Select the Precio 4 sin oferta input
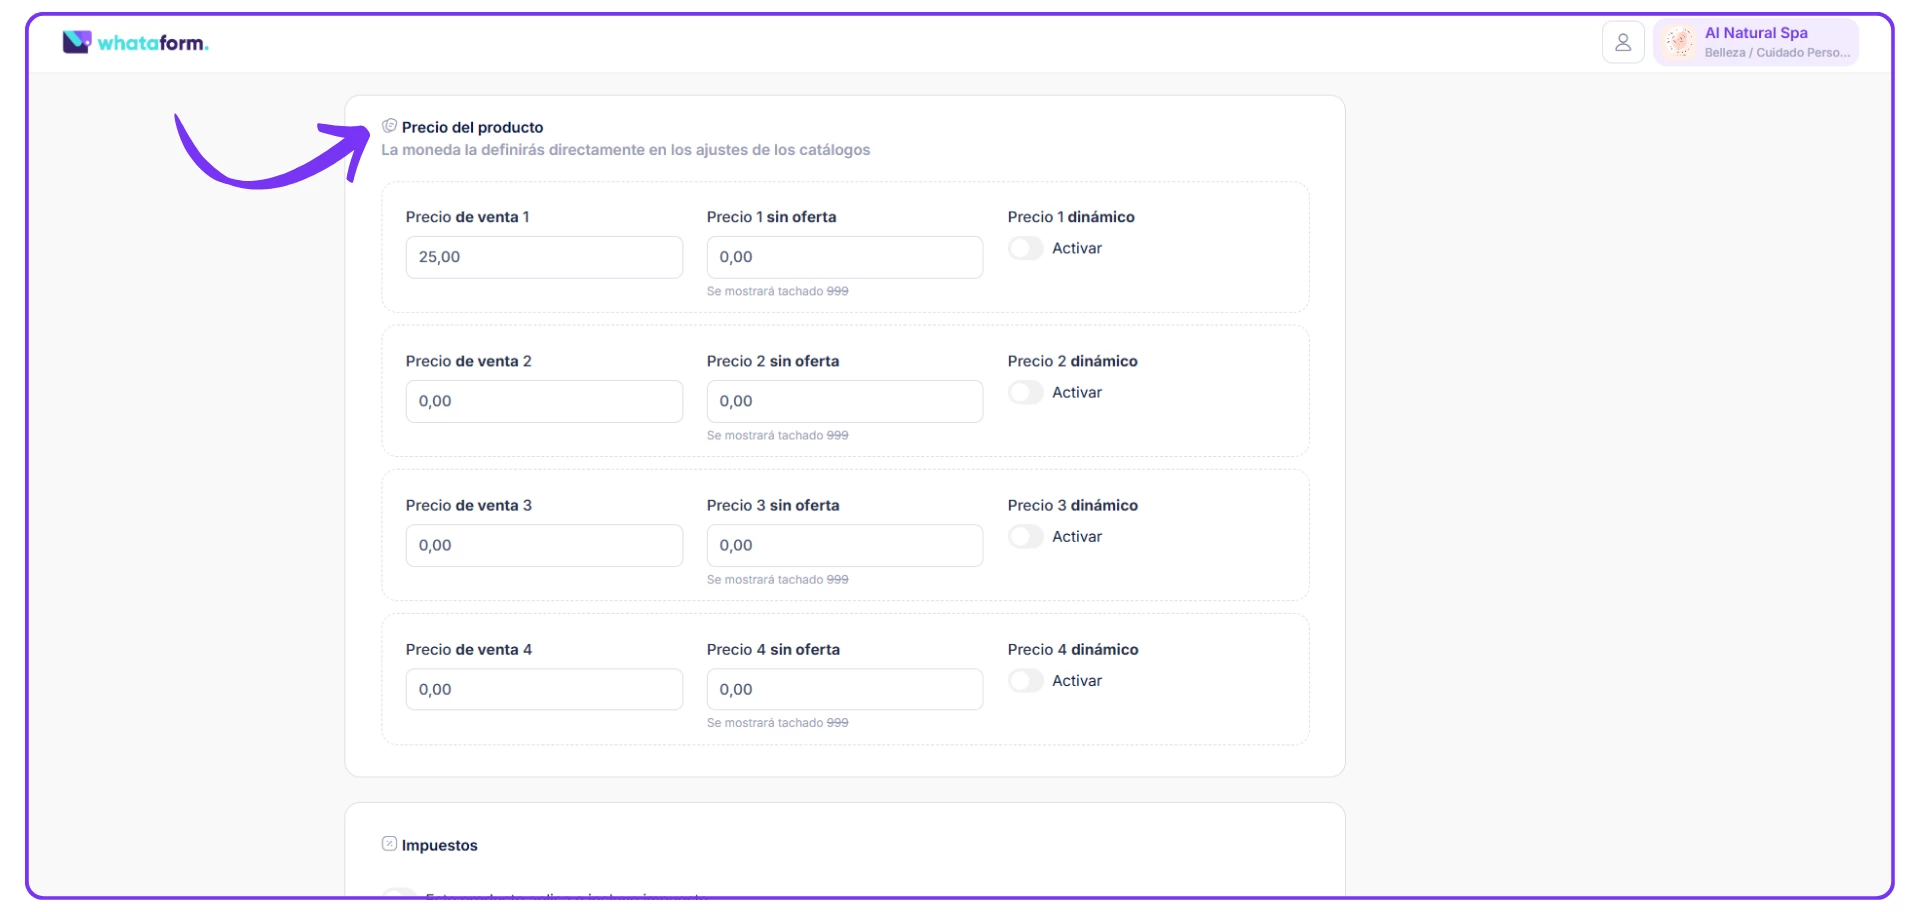This screenshot has width=1920, height=912. click(844, 689)
